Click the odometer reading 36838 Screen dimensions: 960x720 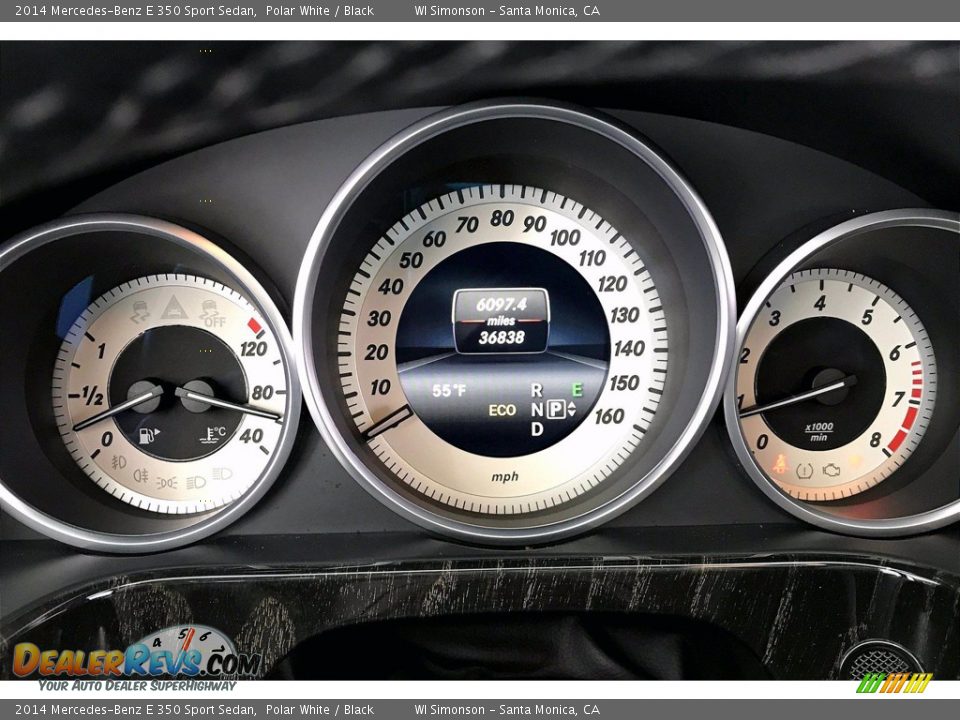[x=501, y=337]
